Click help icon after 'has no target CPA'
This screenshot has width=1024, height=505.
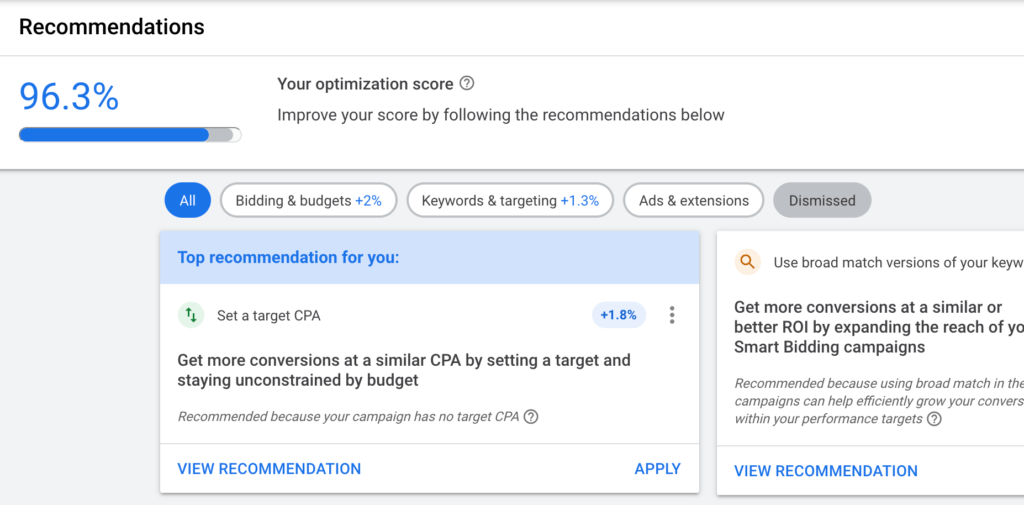click(x=531, y=417)
